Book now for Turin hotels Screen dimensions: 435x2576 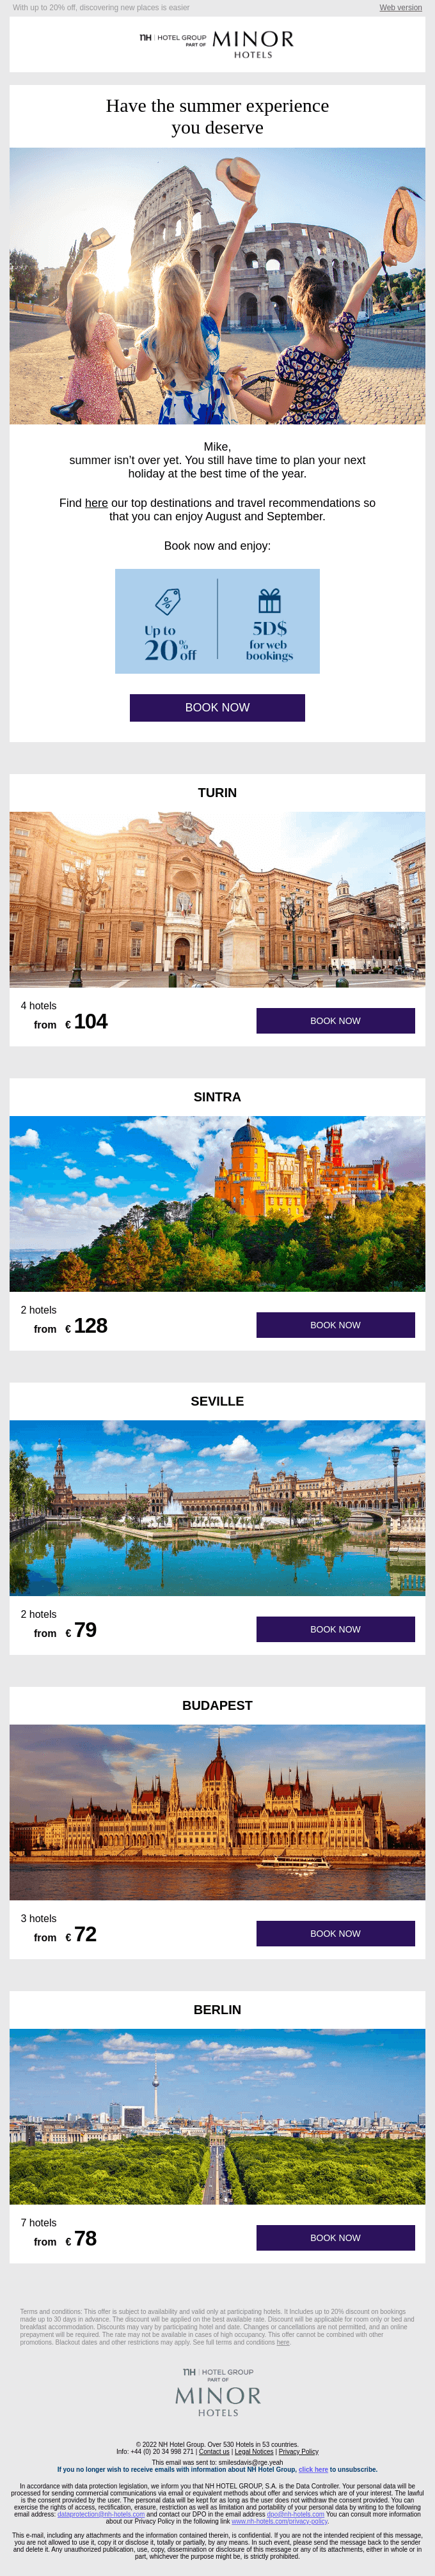click(x=335, y=1021)
